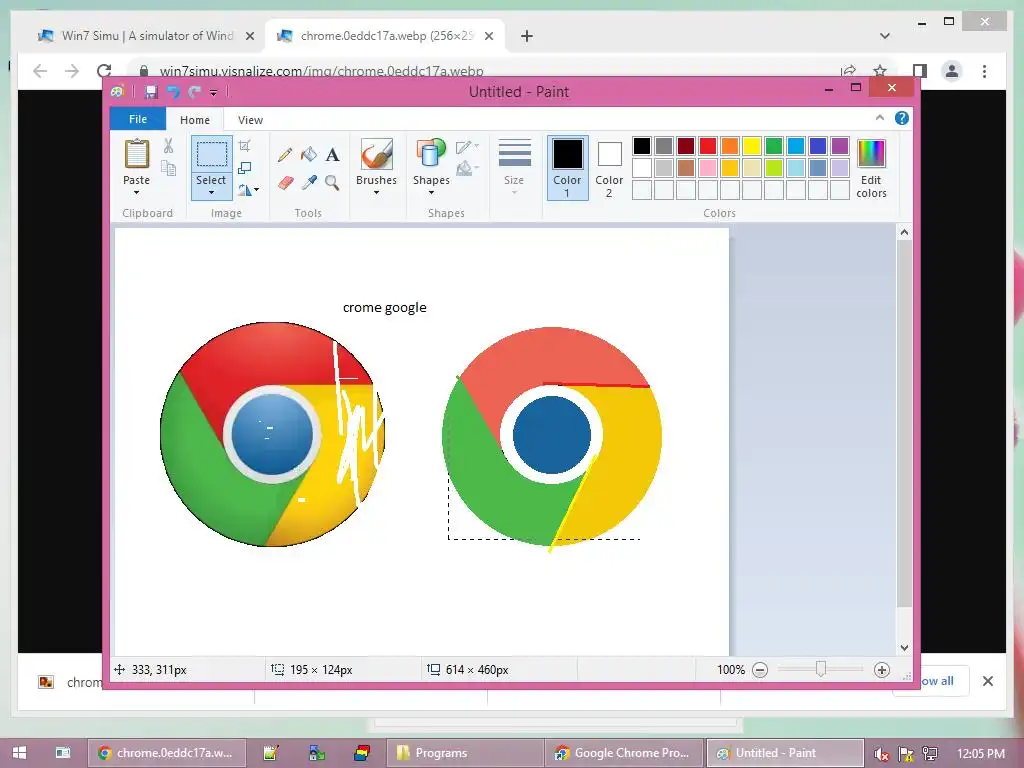Open Chrome three-dot menu
The width and height of the screenshot is (1024, 768).
click(984, 71)
